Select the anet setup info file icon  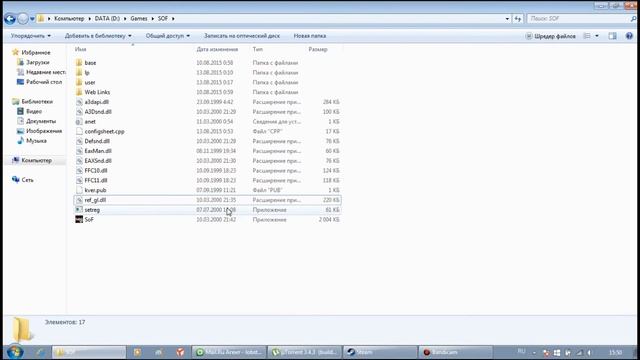point(79,122)
